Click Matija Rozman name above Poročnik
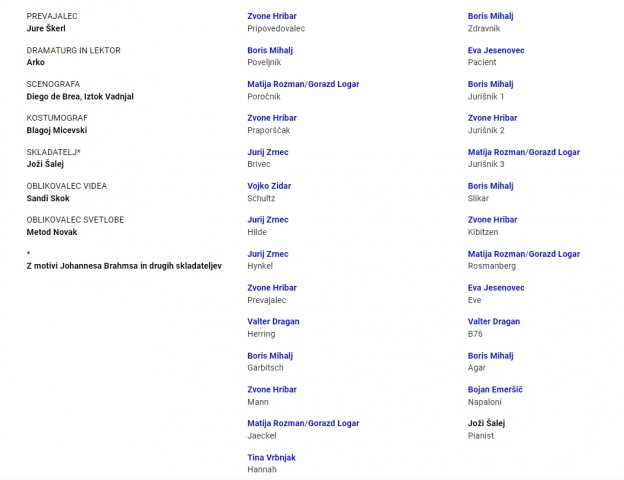Viewport: 624px width, 480px height. 275,84
